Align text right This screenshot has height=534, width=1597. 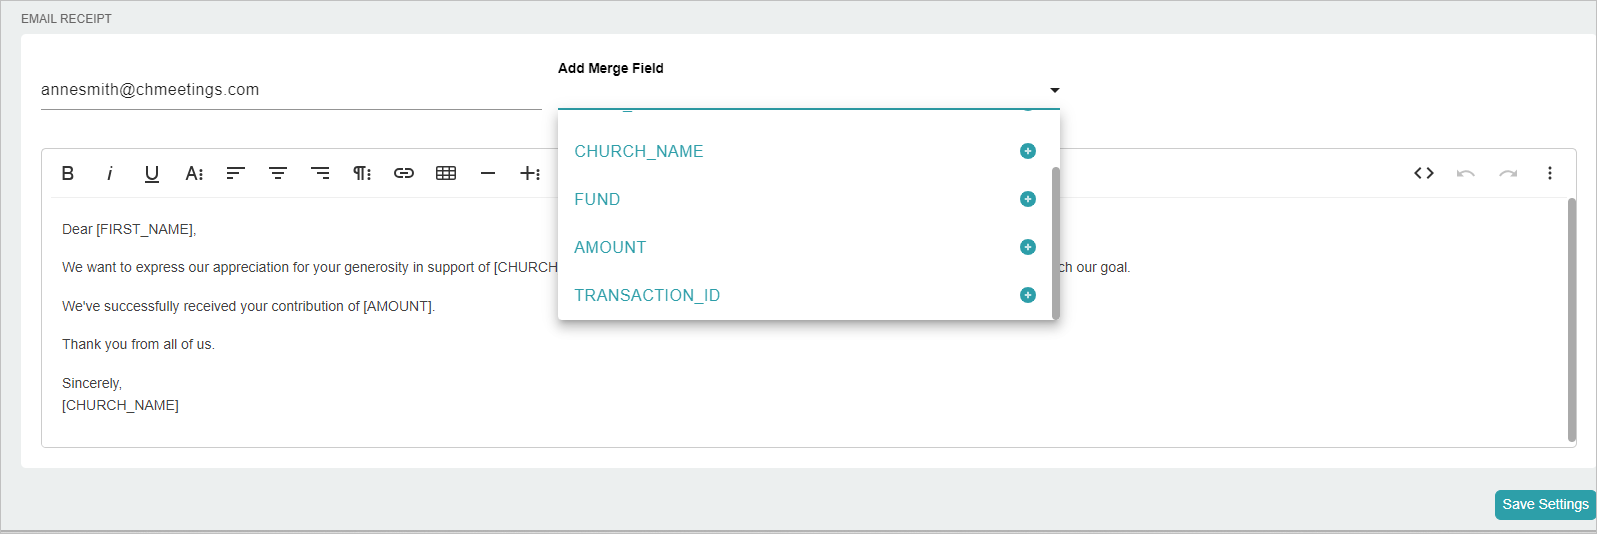320,173
